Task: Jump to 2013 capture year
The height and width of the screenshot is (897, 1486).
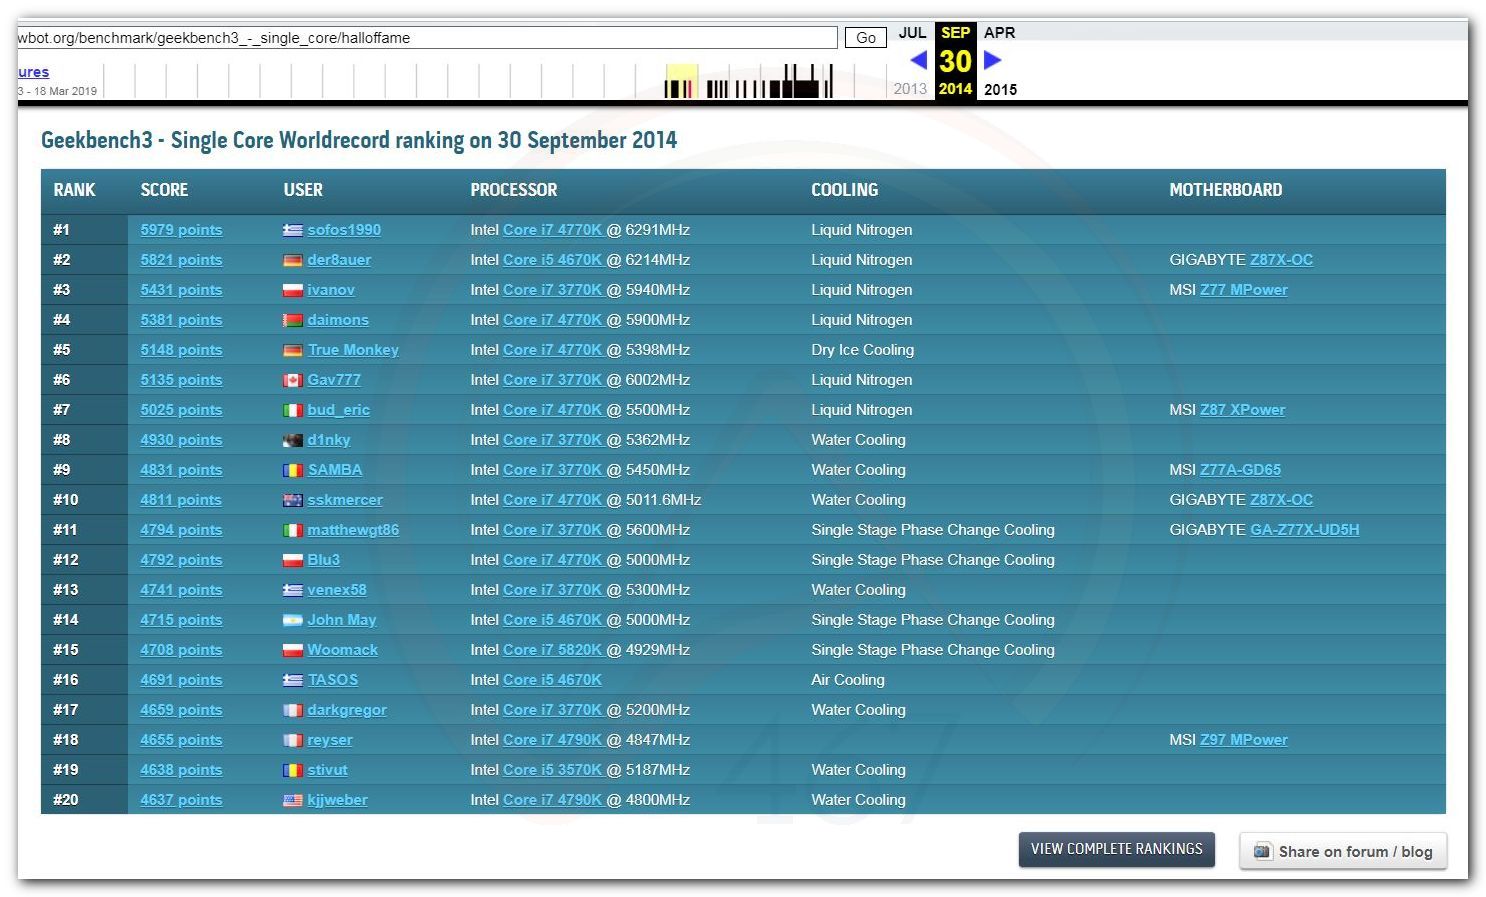Action: [x=910, y=89]
